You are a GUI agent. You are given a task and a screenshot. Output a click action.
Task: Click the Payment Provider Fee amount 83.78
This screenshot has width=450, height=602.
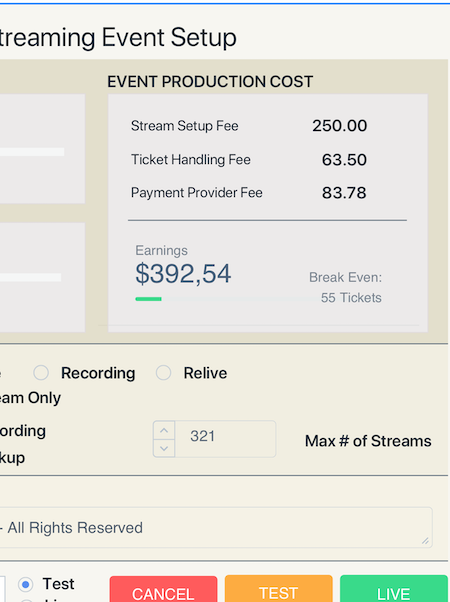point(344,193)
